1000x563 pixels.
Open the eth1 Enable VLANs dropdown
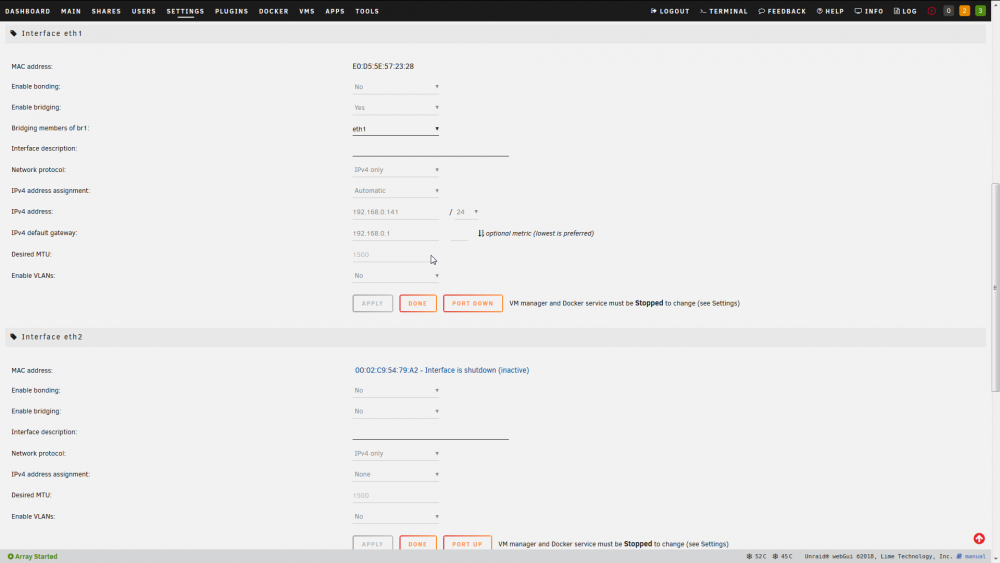click(395, 275)
